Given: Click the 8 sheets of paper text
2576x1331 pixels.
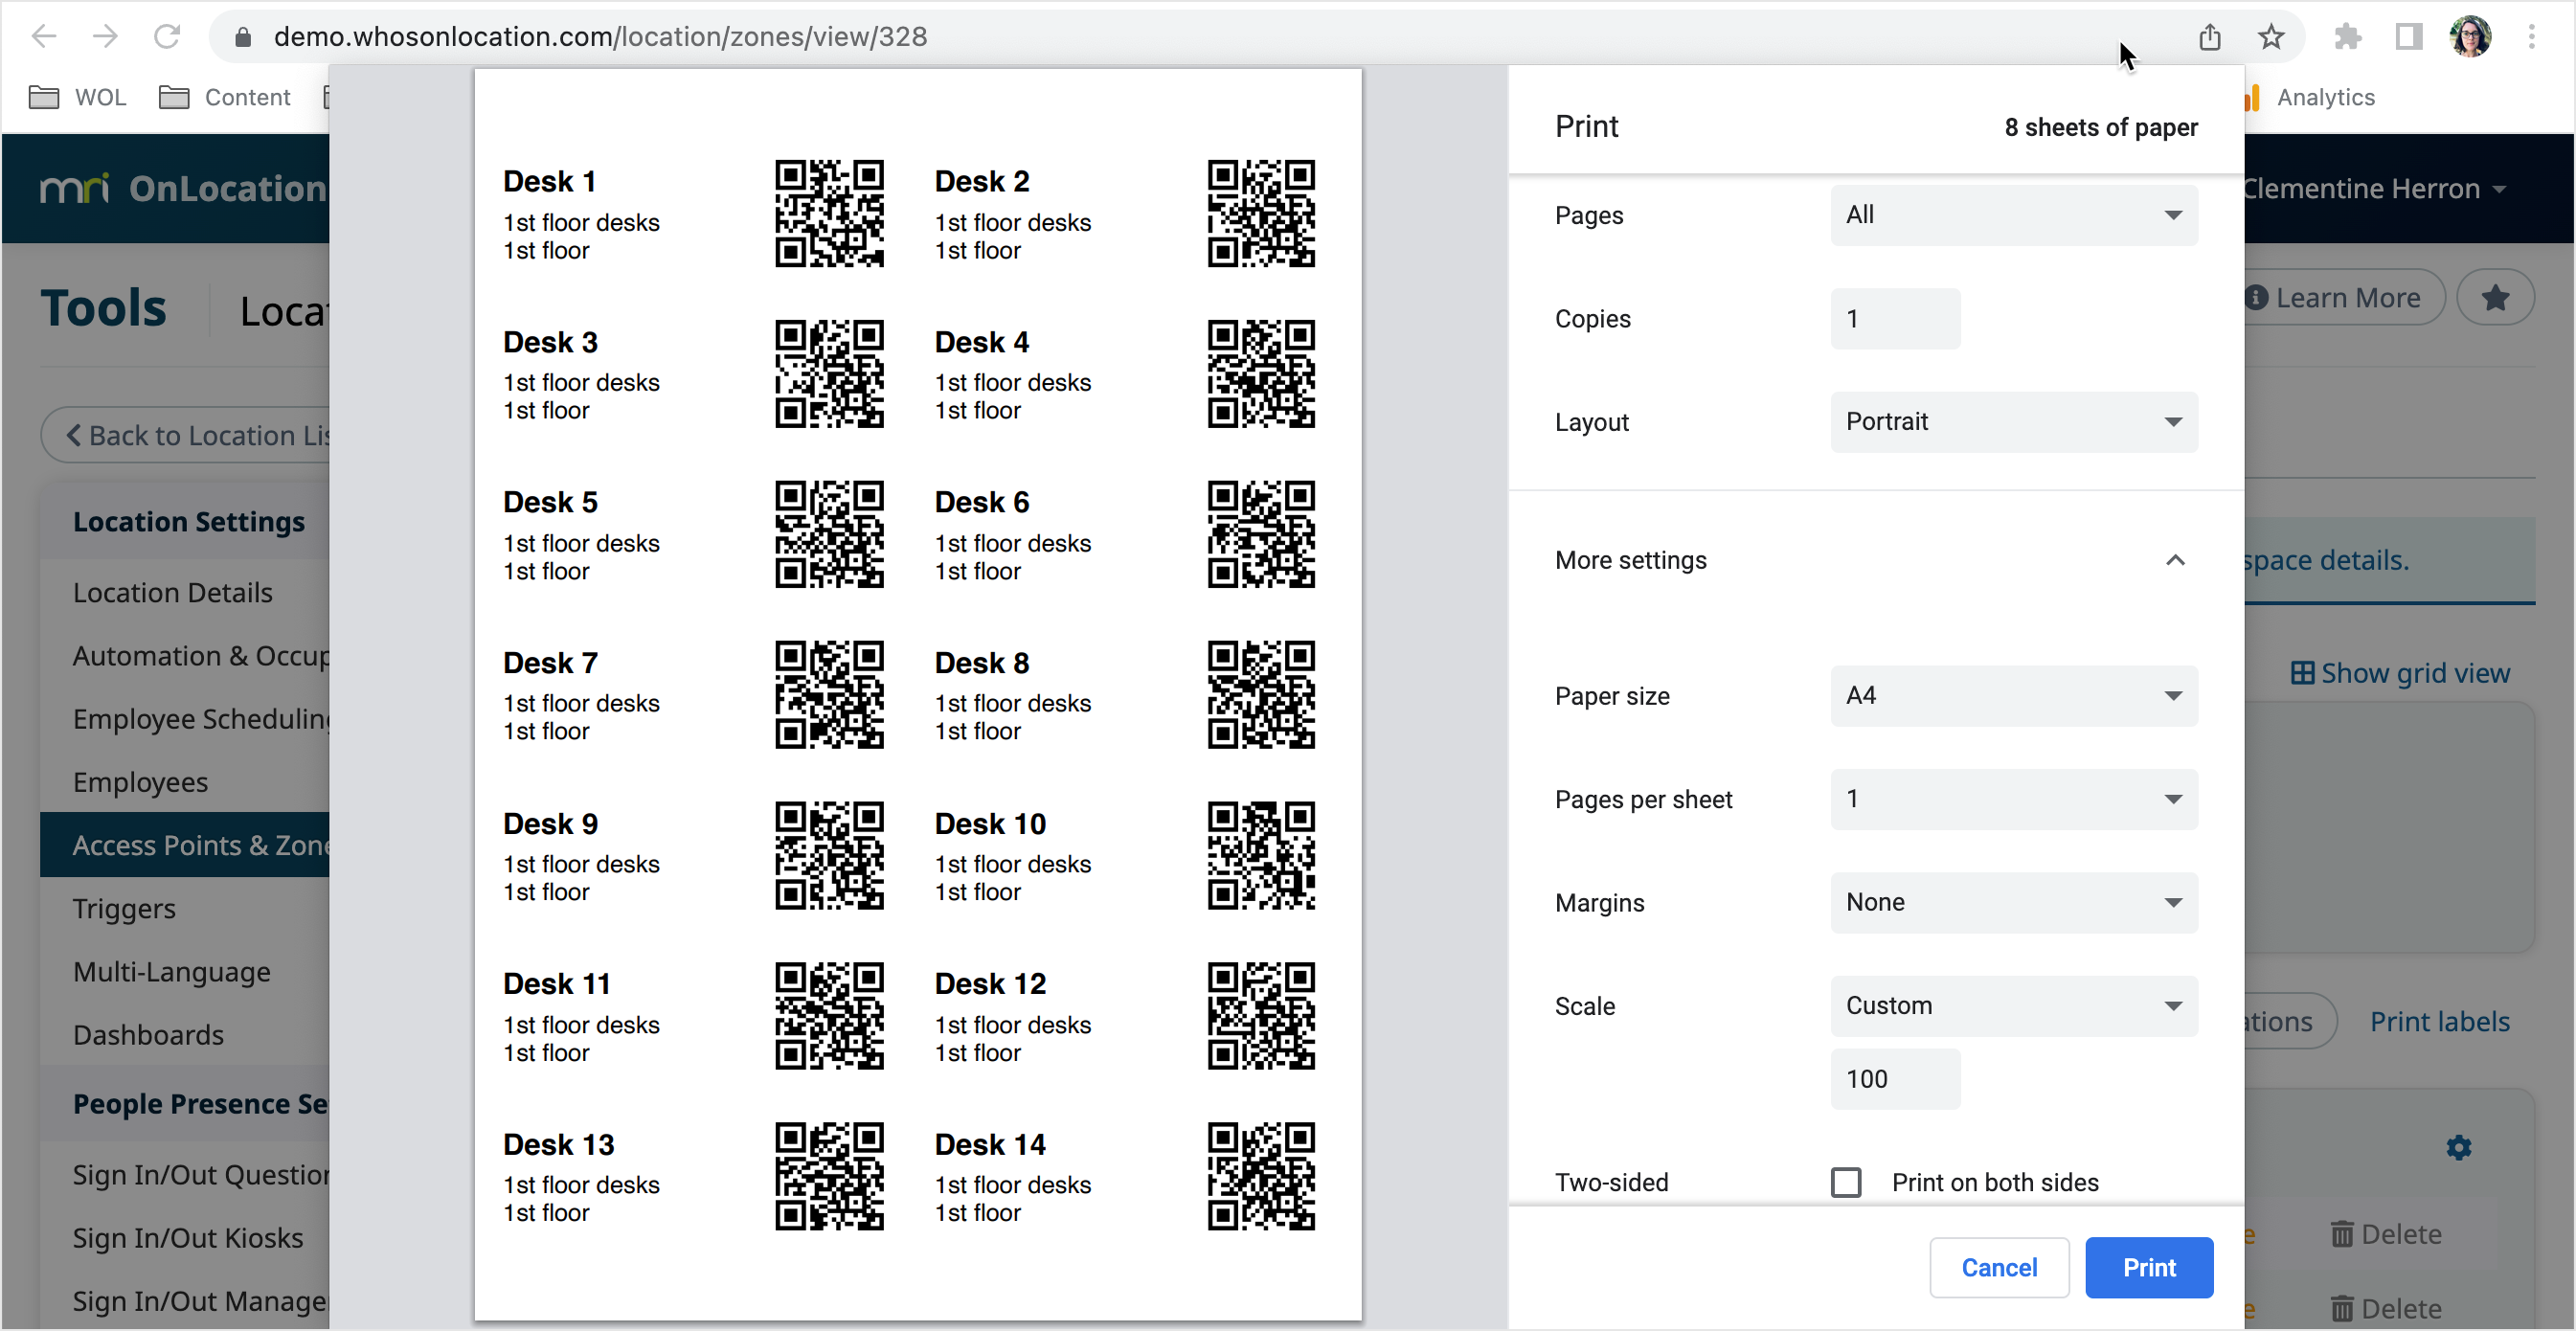Looking at the screenshot, I should point(2101,127).
